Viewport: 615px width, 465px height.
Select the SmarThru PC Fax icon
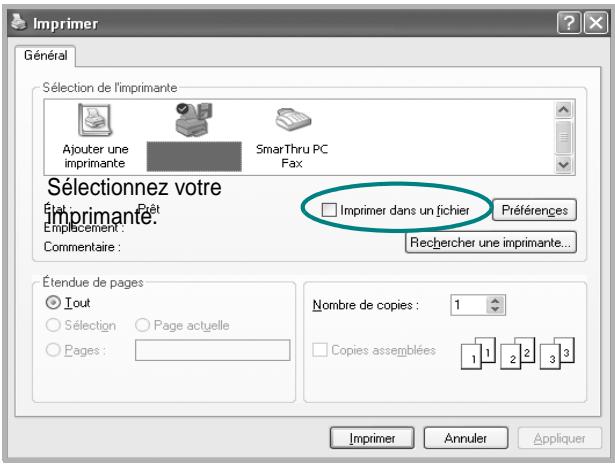click(x=293, y=120)
